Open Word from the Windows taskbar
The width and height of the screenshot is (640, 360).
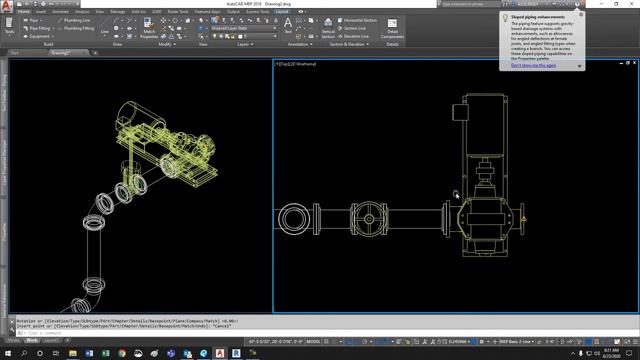coord(89,353)
